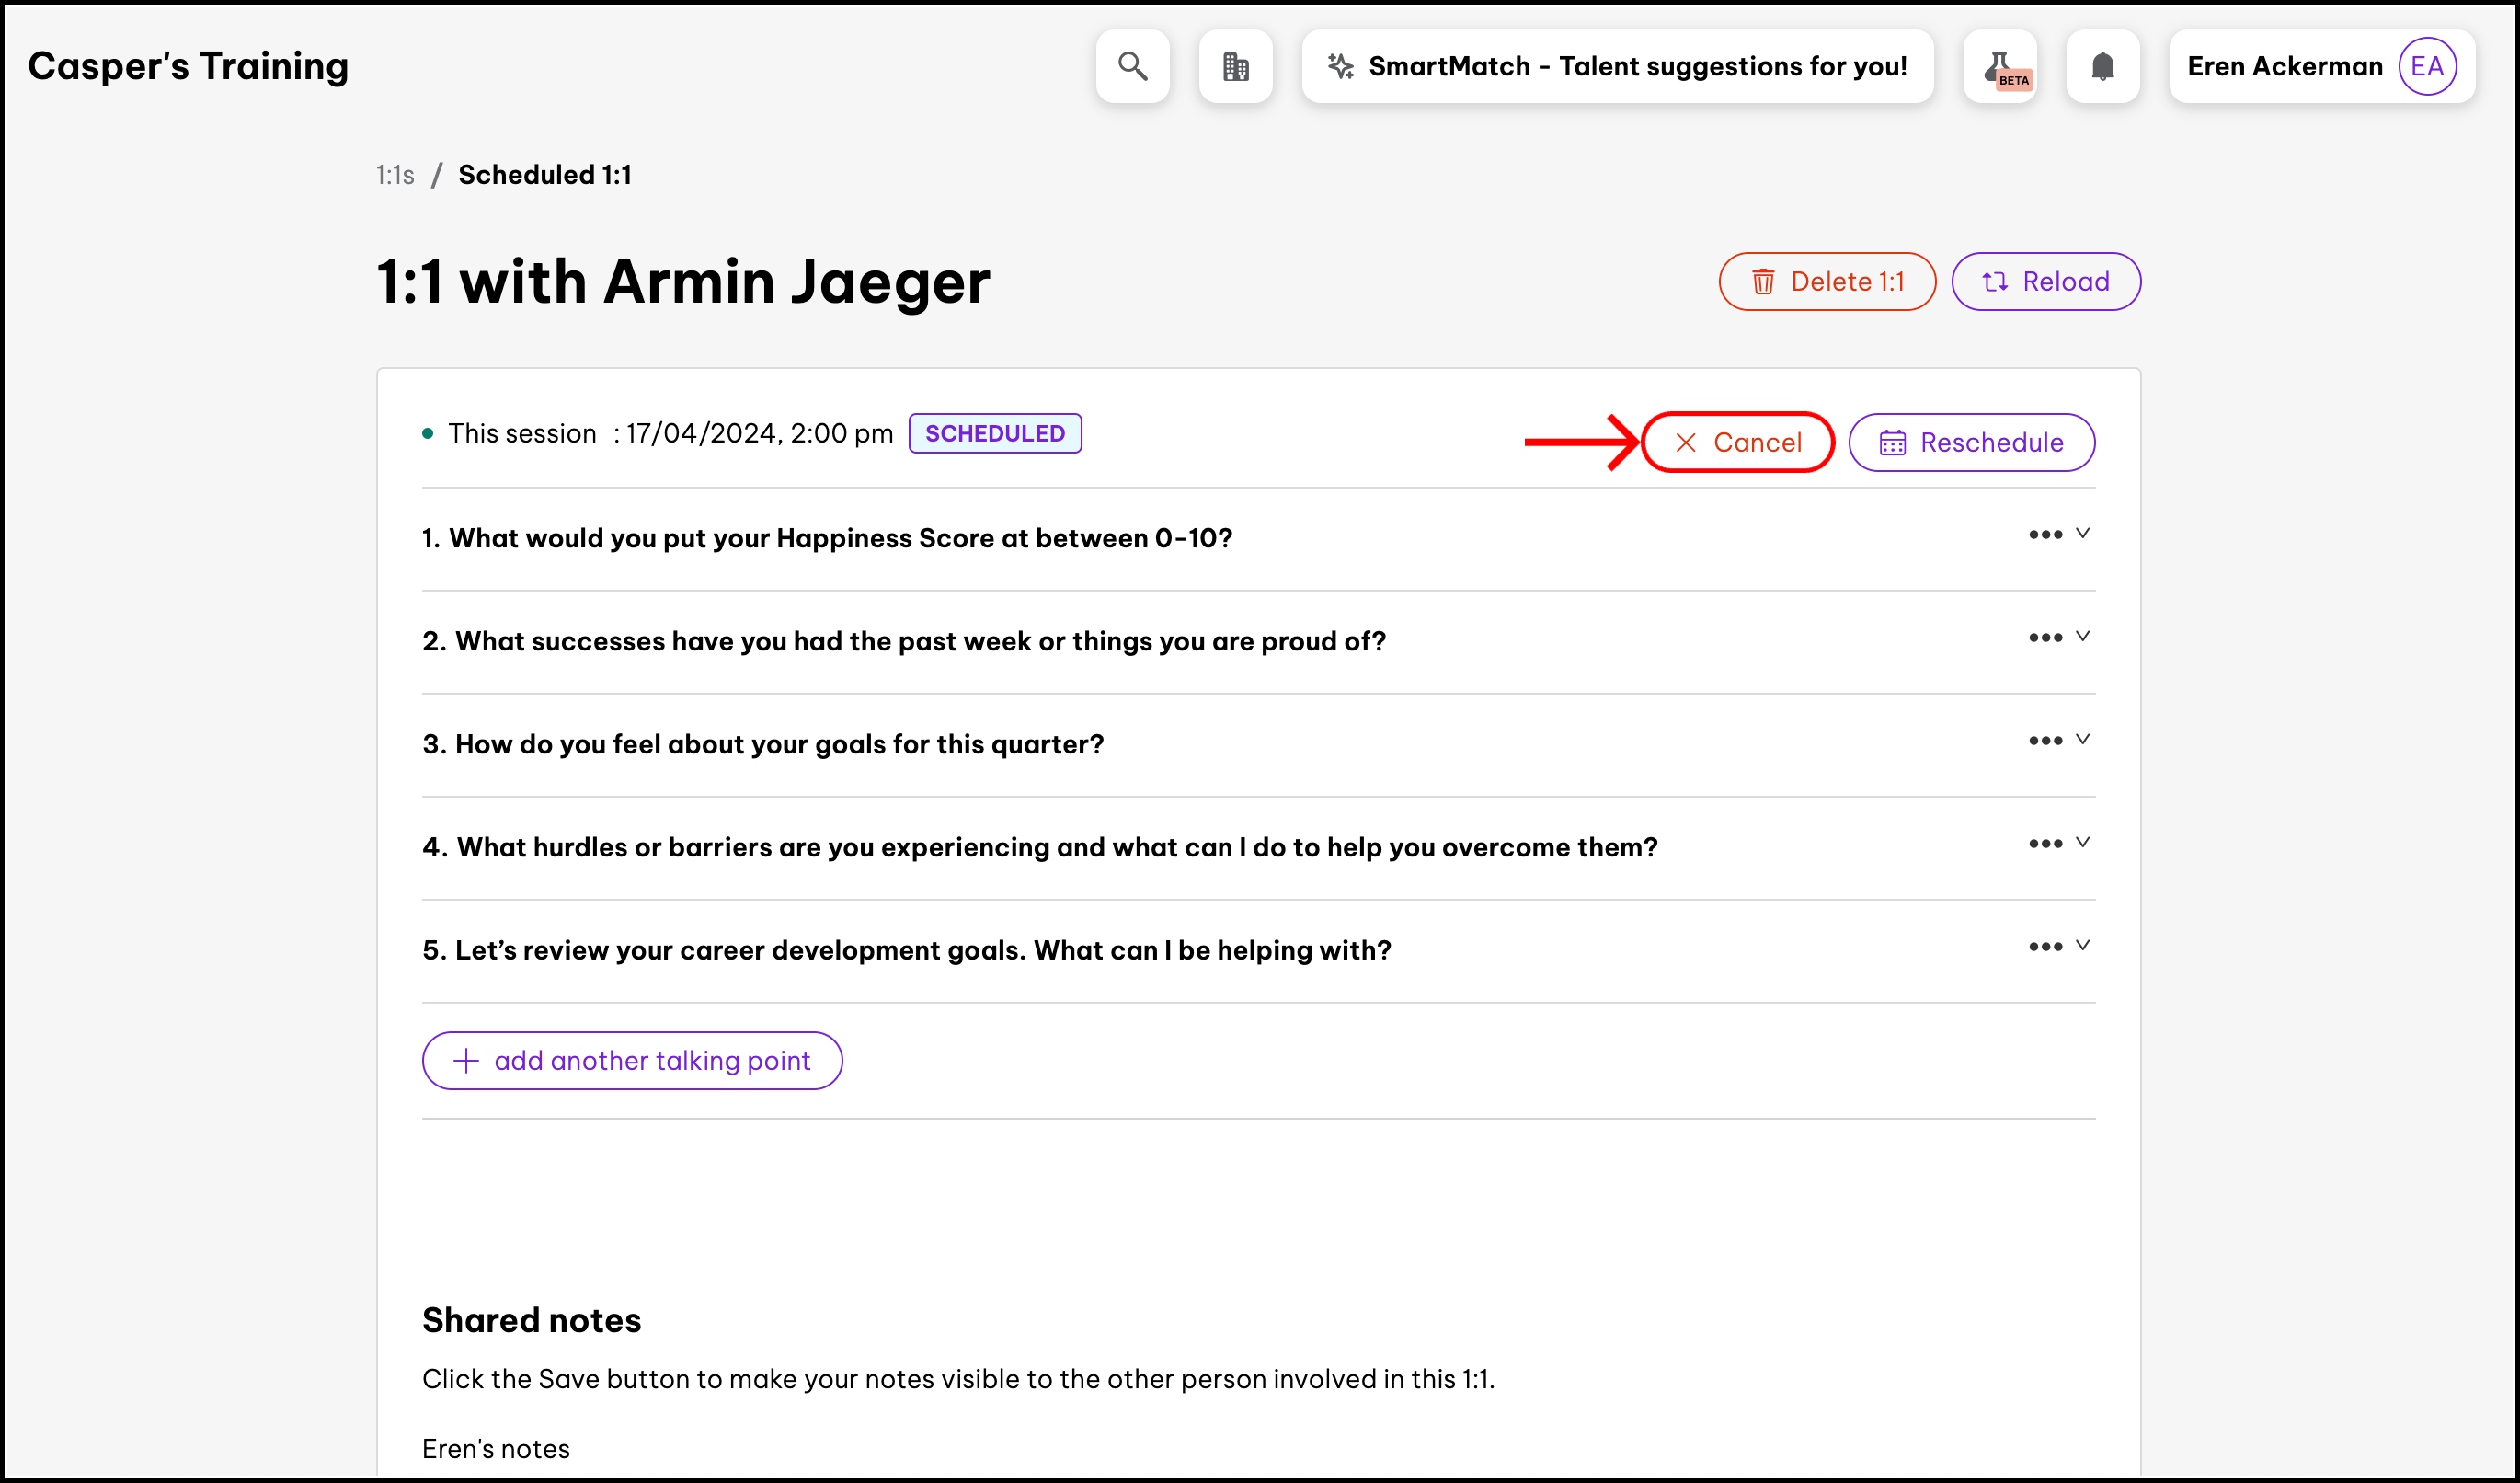Image resolution: width=2520 pixels, height=1483 pixels.
Task: Expand the past week successes point
Action: (x=2082, y=637)
